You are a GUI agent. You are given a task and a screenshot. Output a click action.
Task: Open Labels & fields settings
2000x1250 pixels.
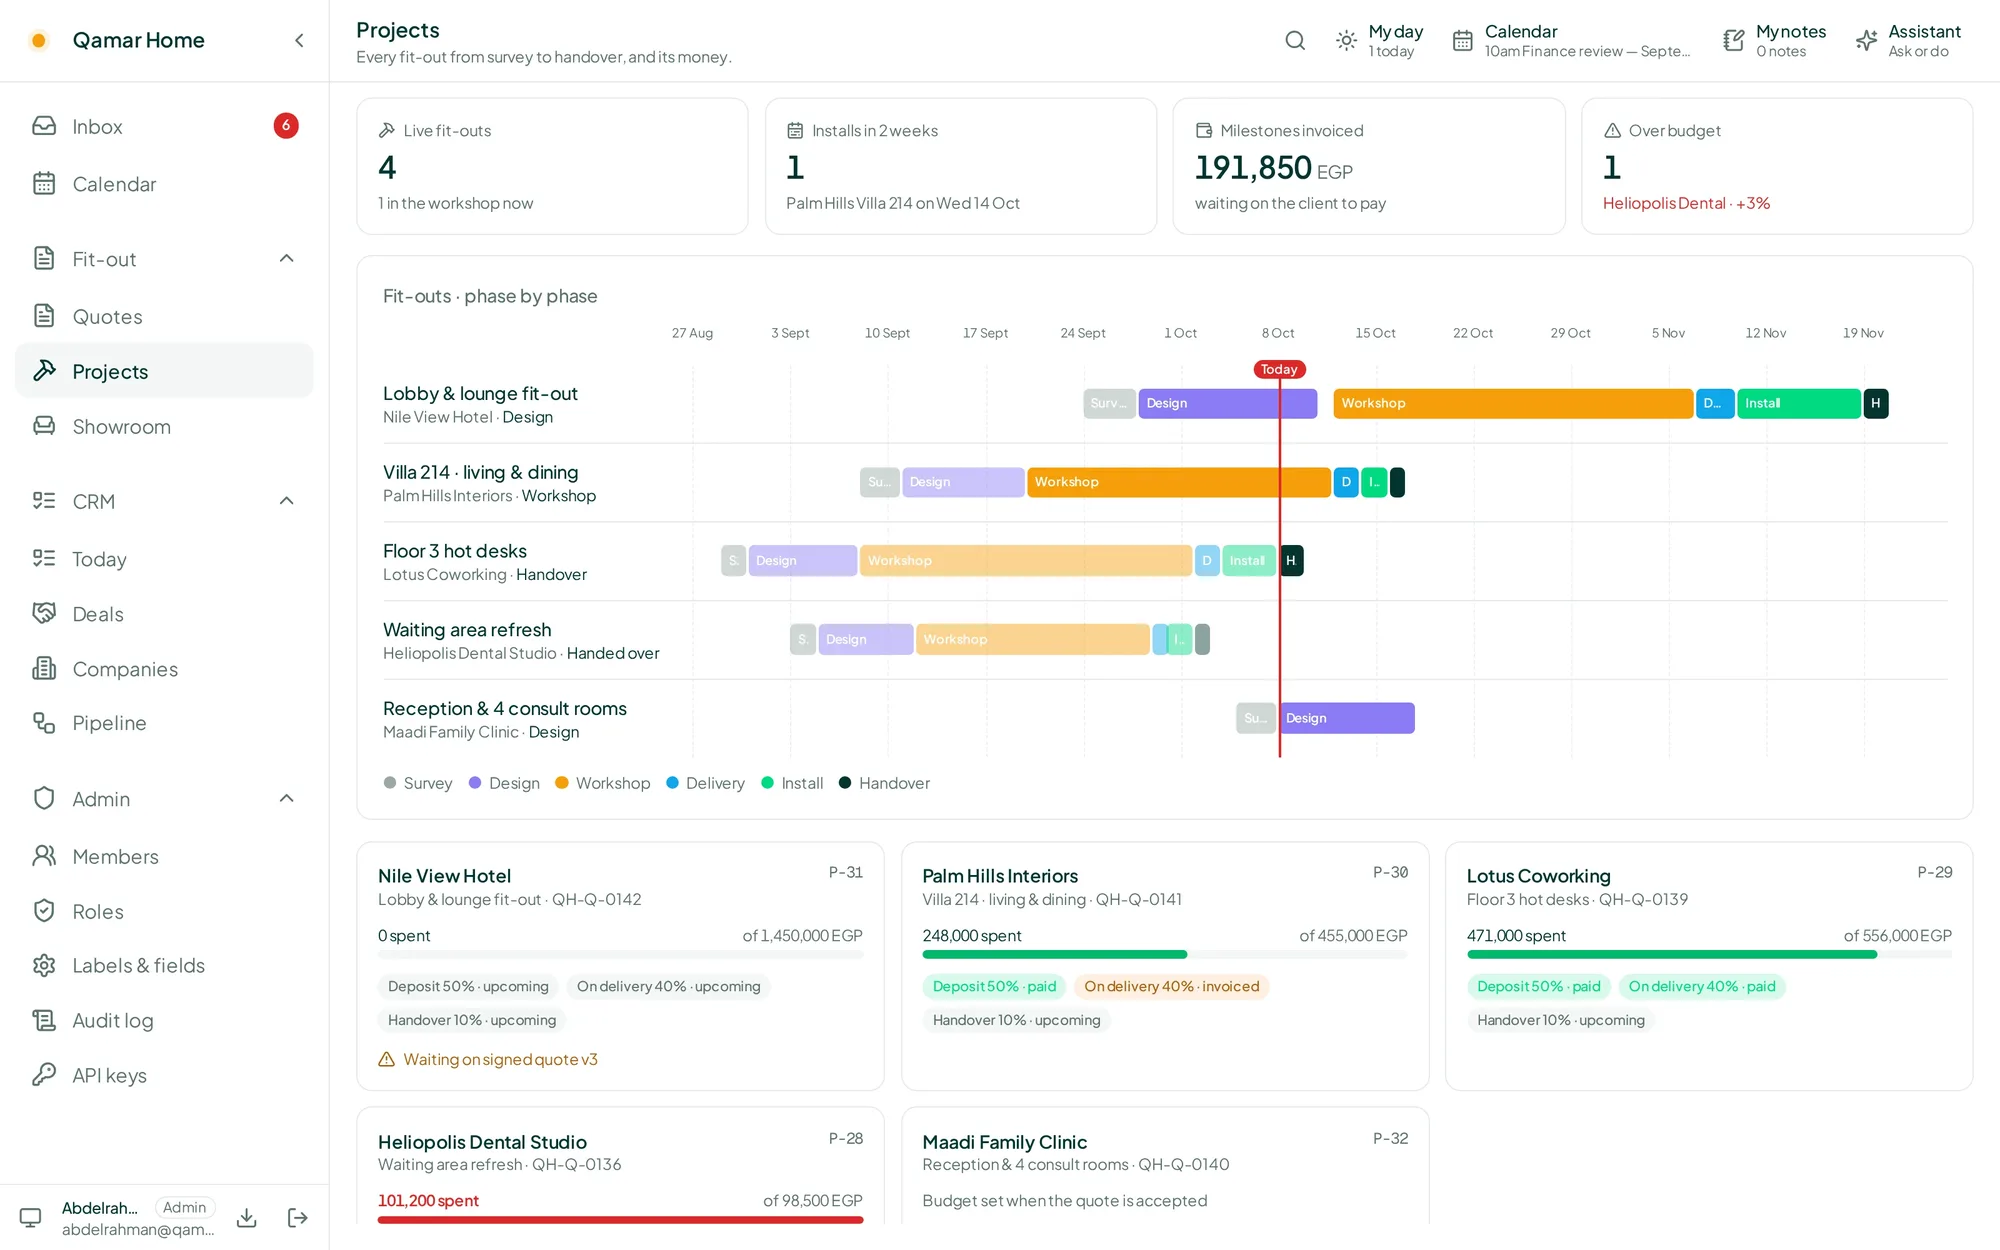click(165, 965)
